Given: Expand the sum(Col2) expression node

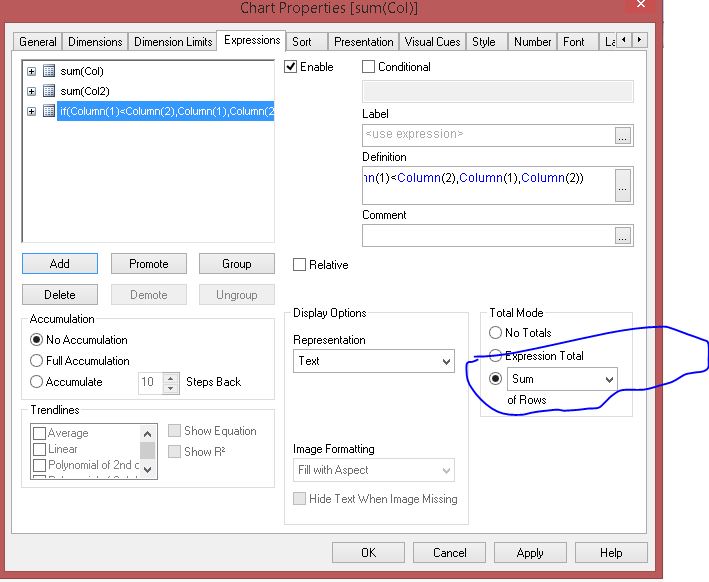Looking at the screenshot, I should [x=31, y=91].
